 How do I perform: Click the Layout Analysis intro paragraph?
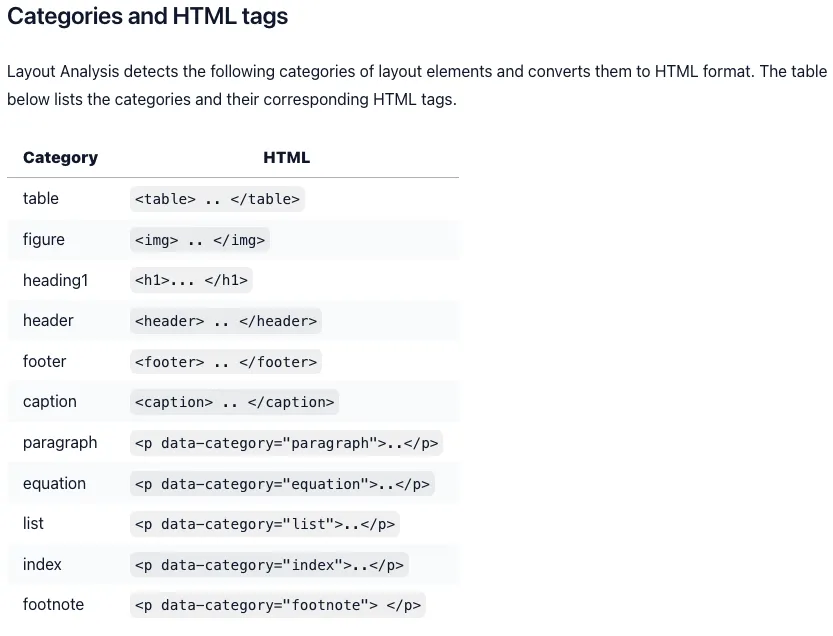[x=416, y=86]
